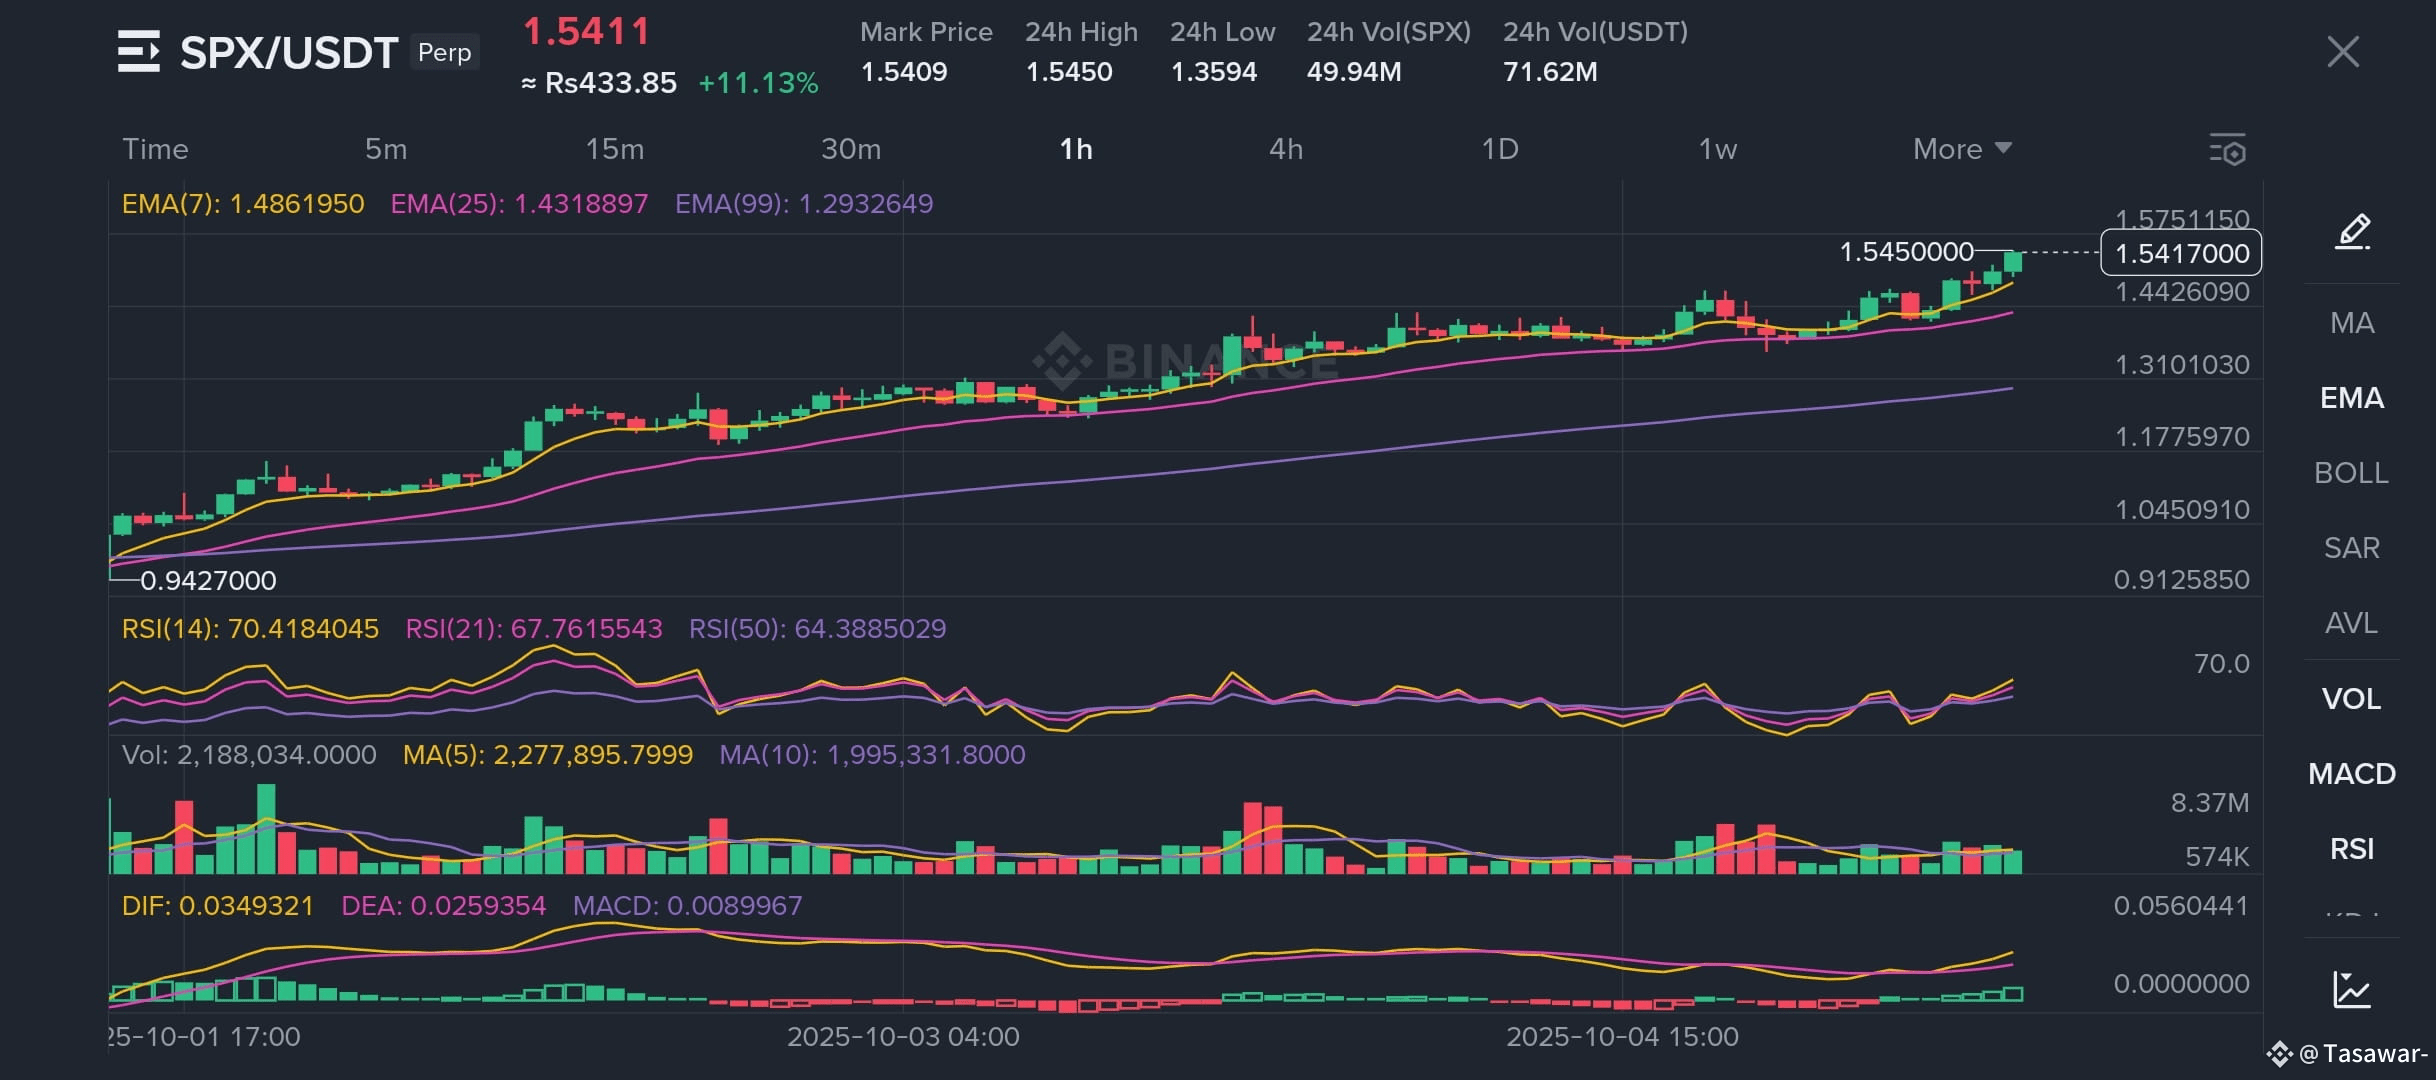The width and height of the screenshot is (2436, 1080).
Task: Click the 24h Vol(SPX) value 49.94M
Action: click(x=1354, y=72)
